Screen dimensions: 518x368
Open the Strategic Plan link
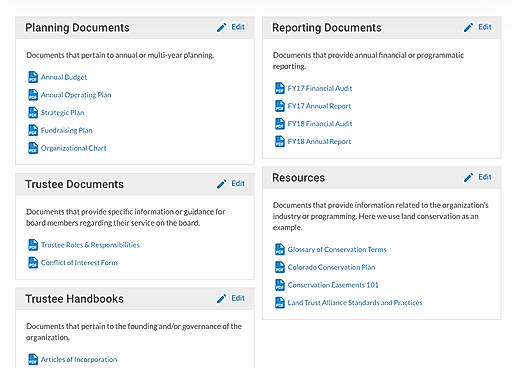coord(62,112)
